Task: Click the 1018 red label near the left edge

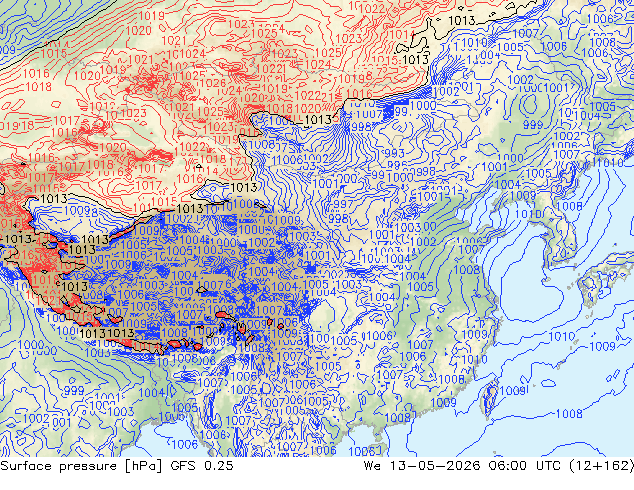Action: pyautogui.click(x=38, y=87)
